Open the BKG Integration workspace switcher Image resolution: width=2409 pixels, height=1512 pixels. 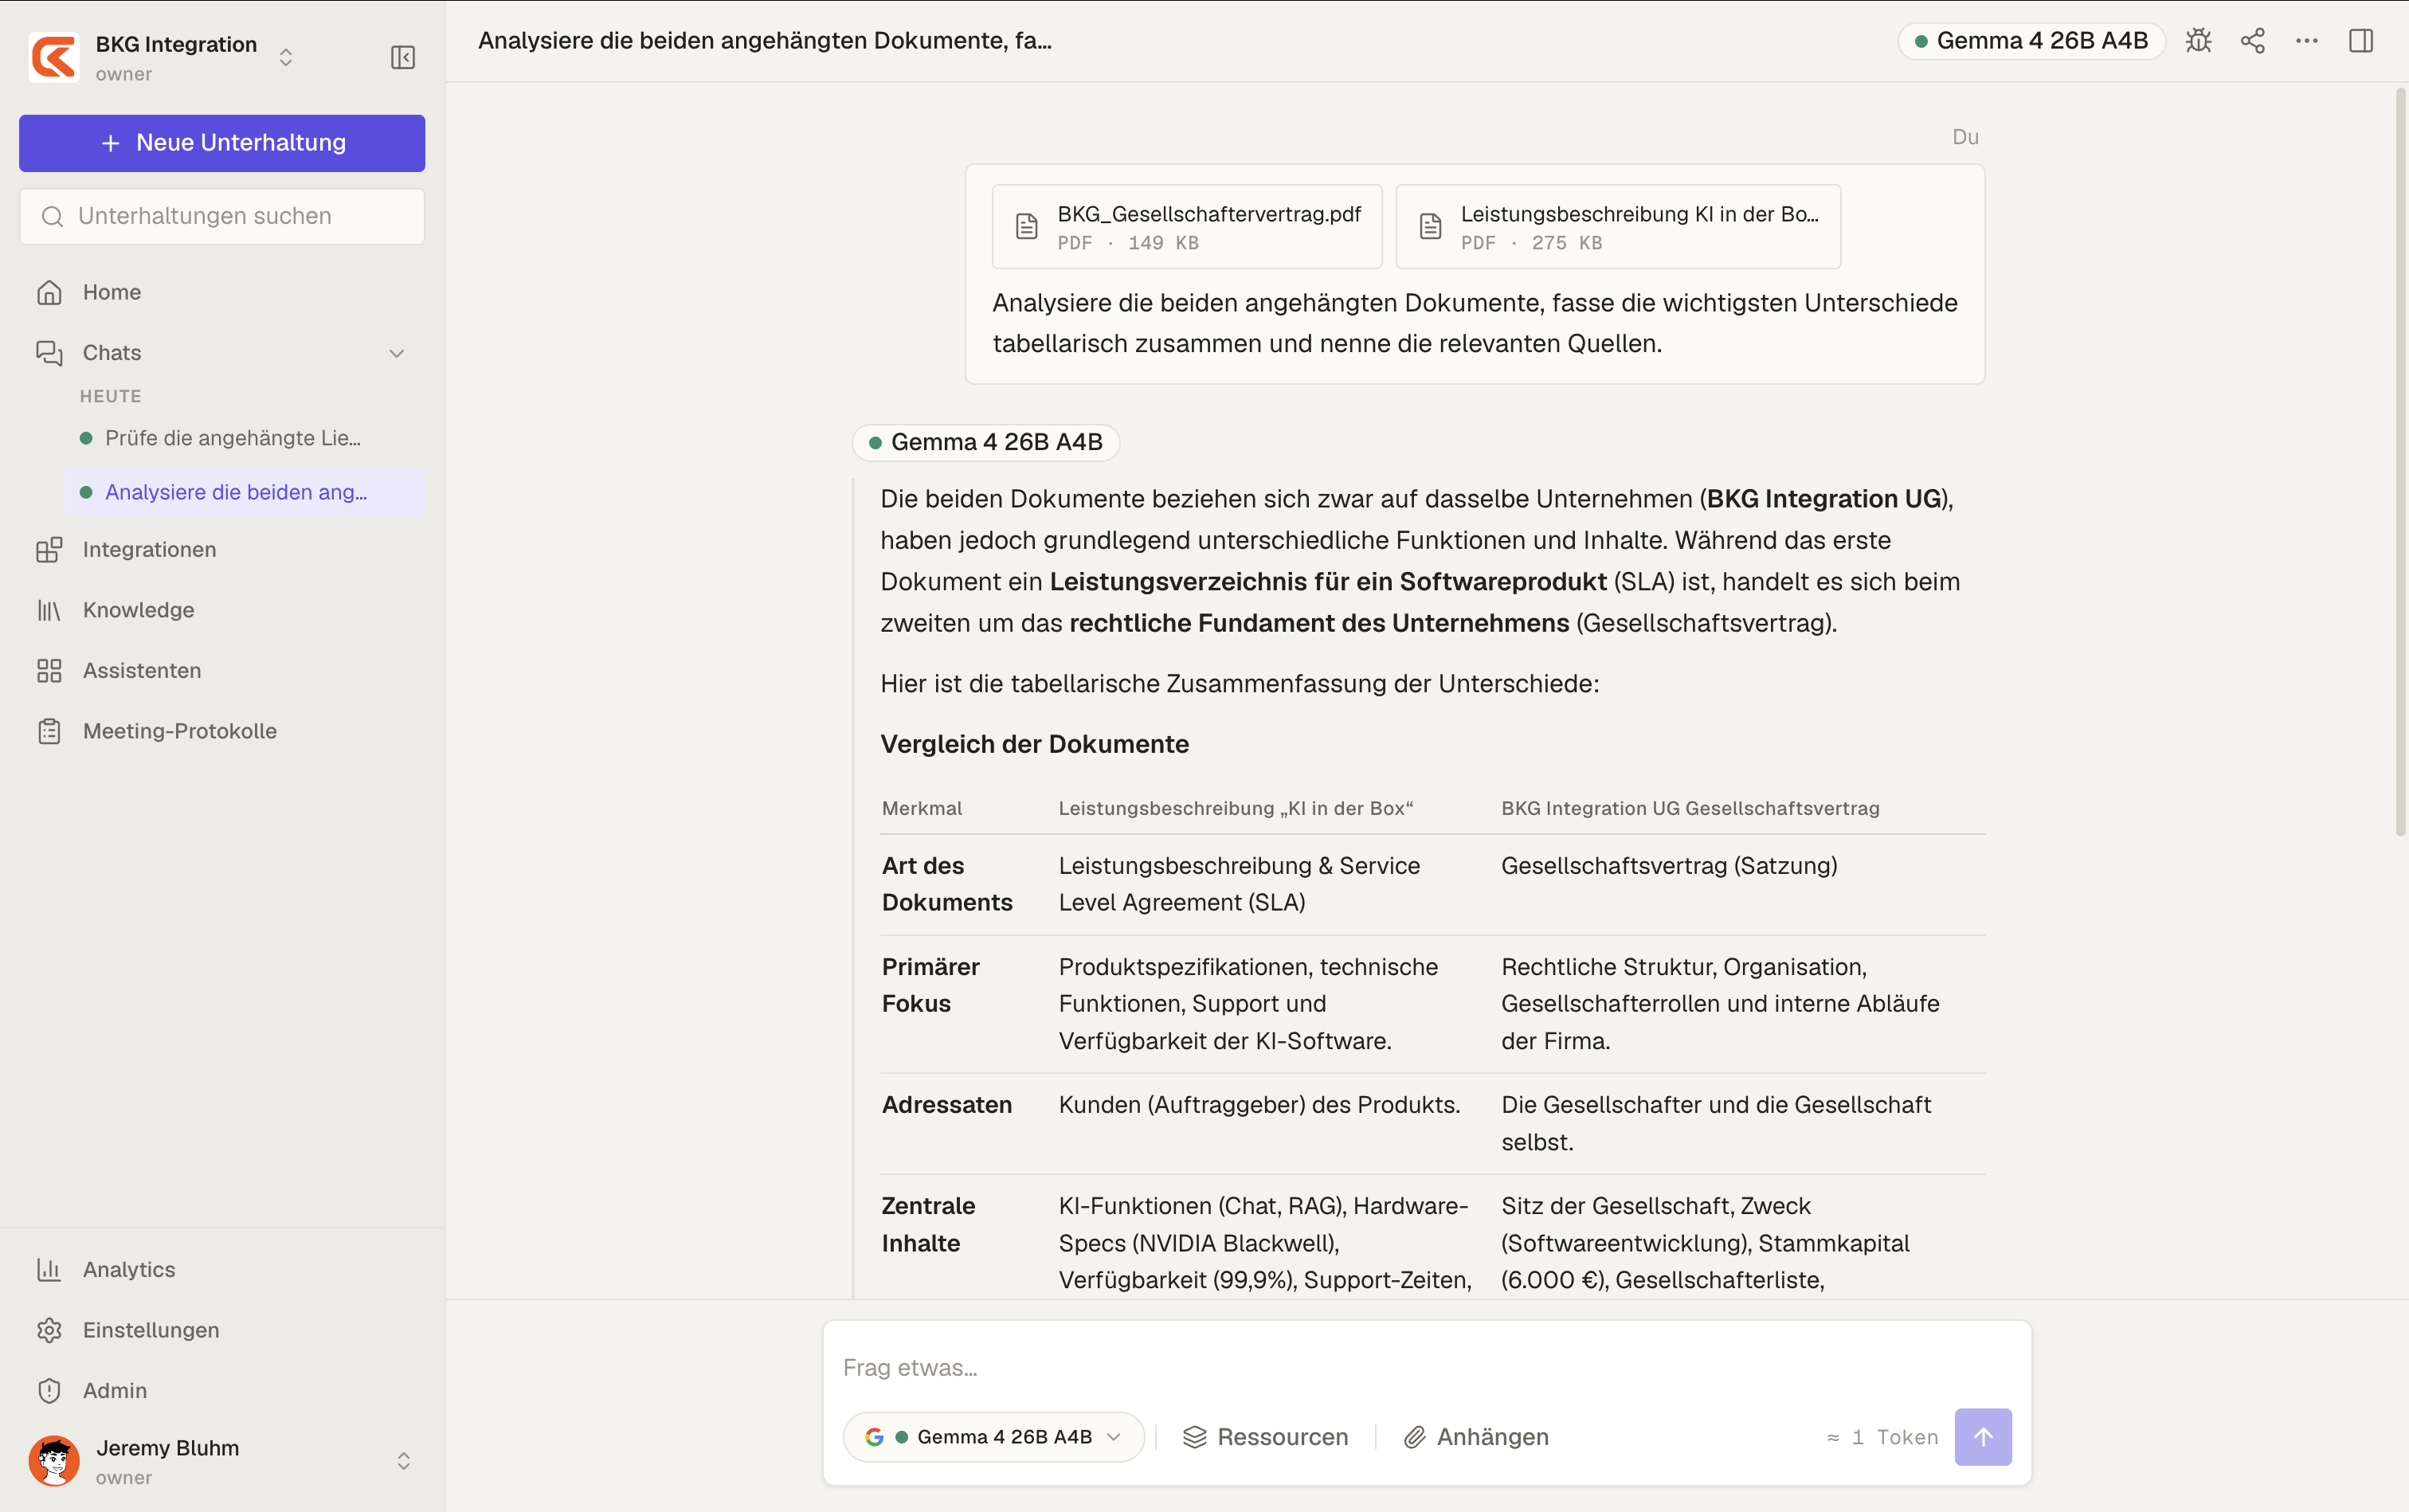coord(286,57)
